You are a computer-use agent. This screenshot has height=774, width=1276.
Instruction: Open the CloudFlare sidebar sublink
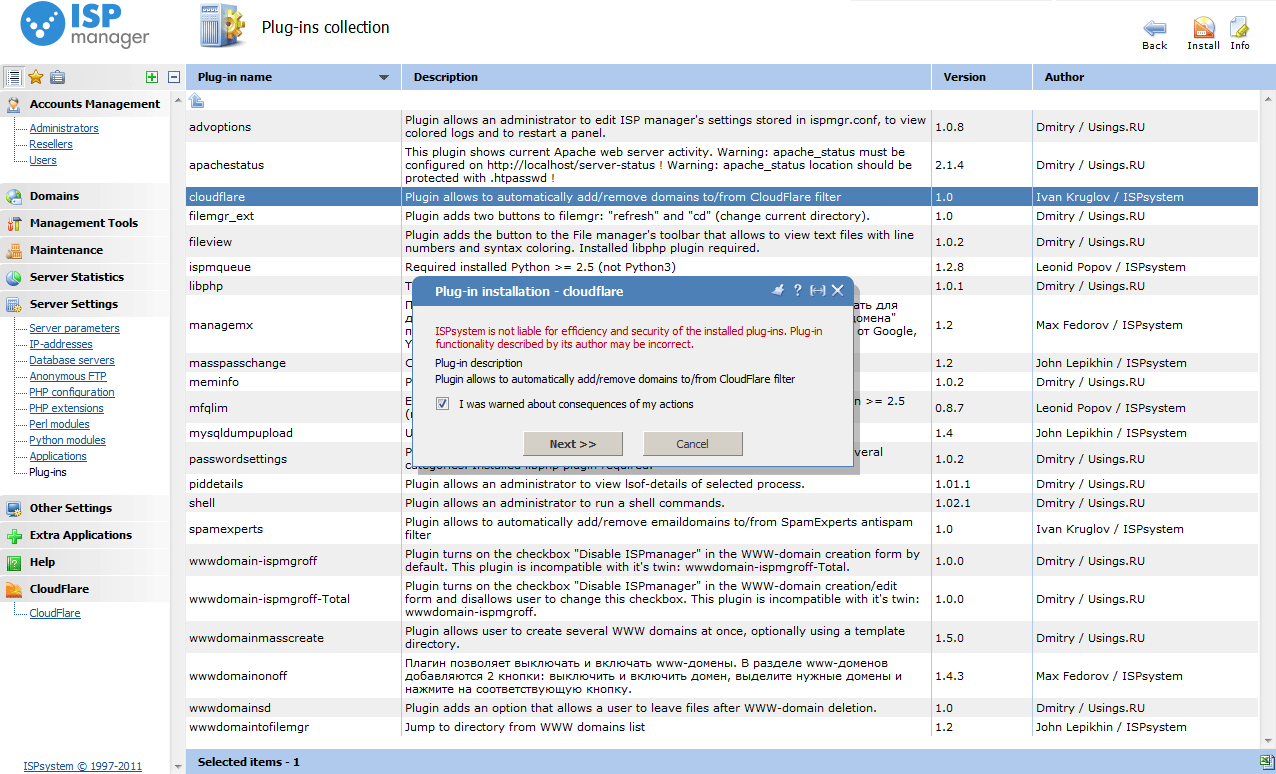(x=55, y=613)
